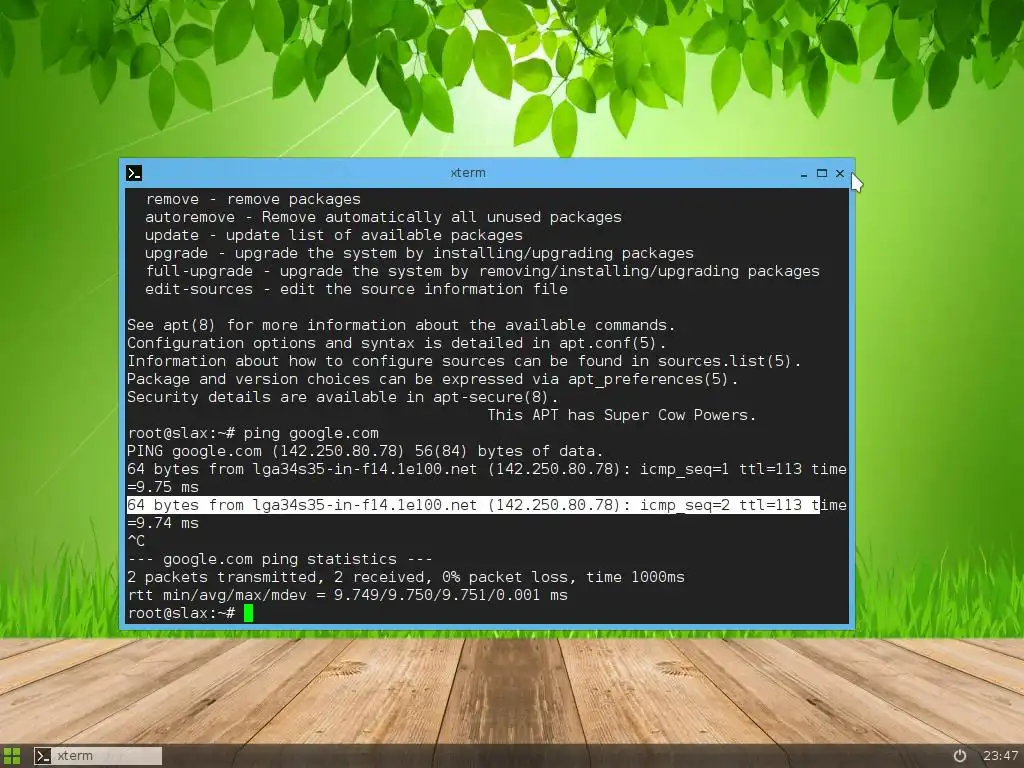Click the '2 packets transmitted' line
1024x768 pixels.
coord(406,577)
